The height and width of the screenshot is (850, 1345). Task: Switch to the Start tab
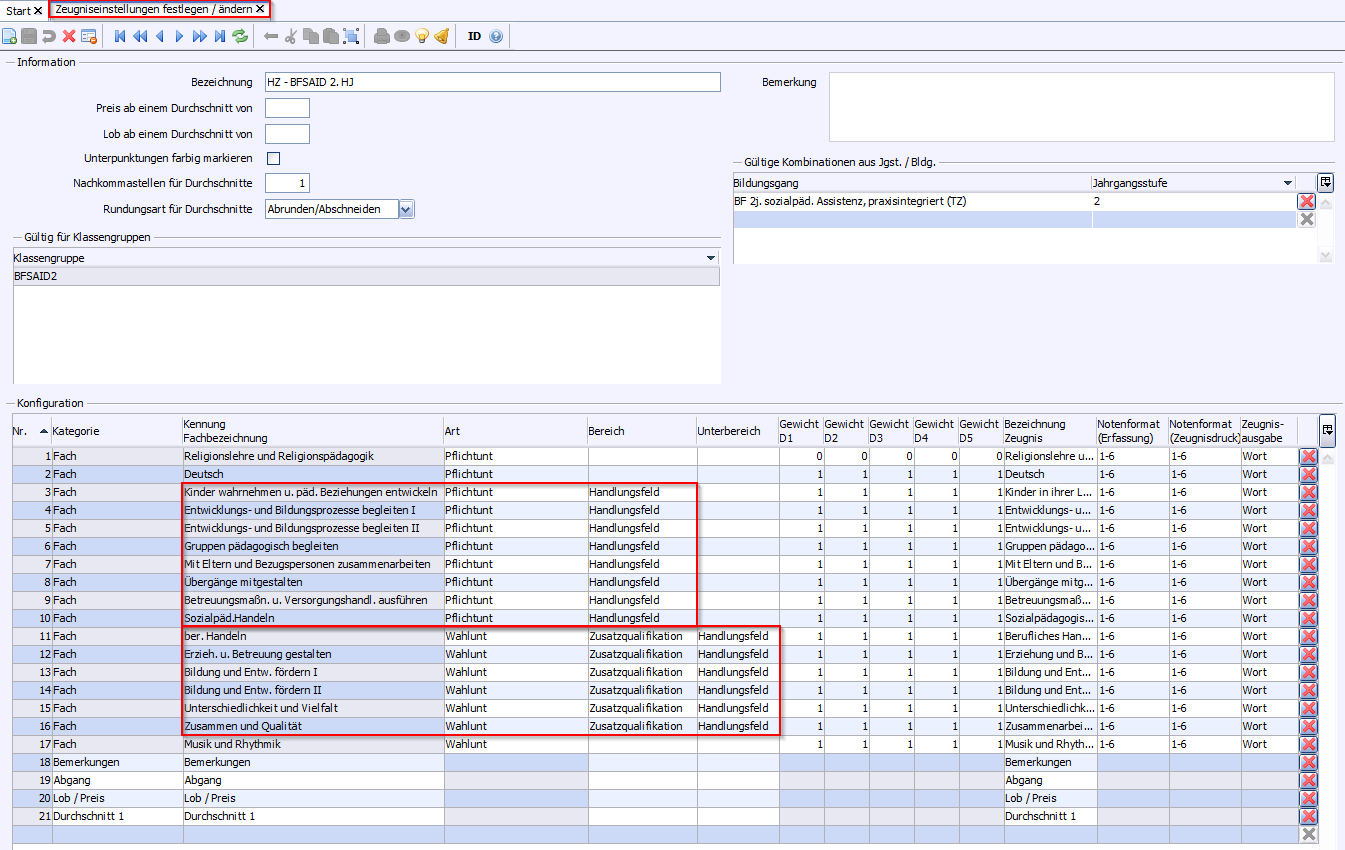[x=18, y=10]
